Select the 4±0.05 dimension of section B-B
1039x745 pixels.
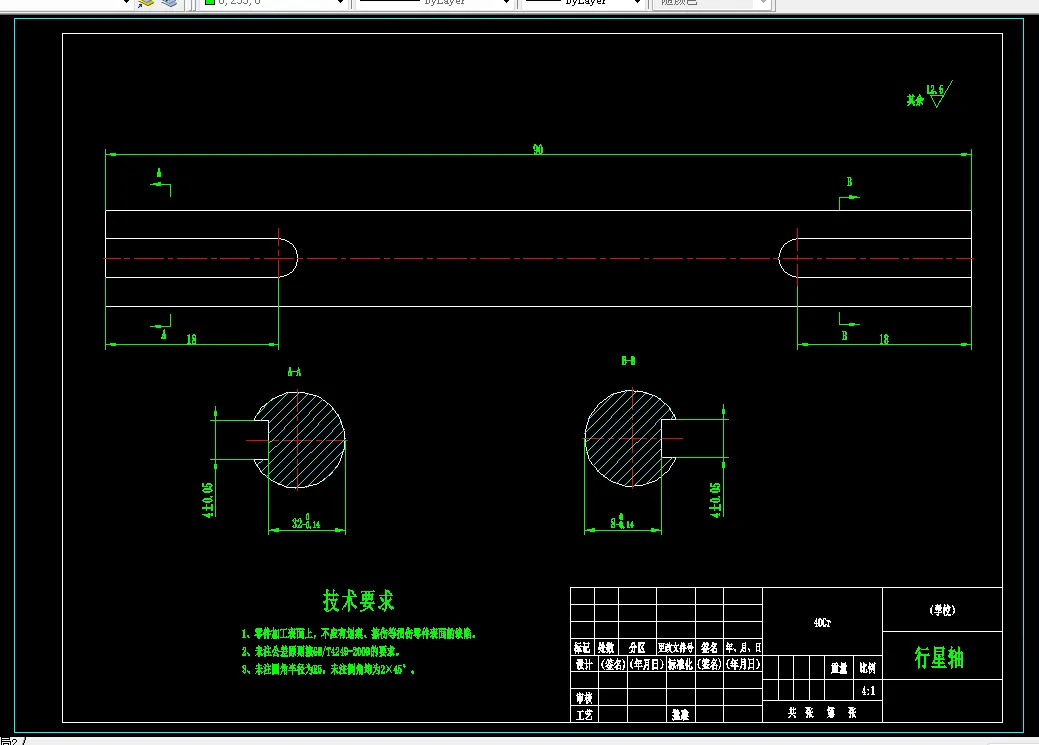tap(715, 500)
